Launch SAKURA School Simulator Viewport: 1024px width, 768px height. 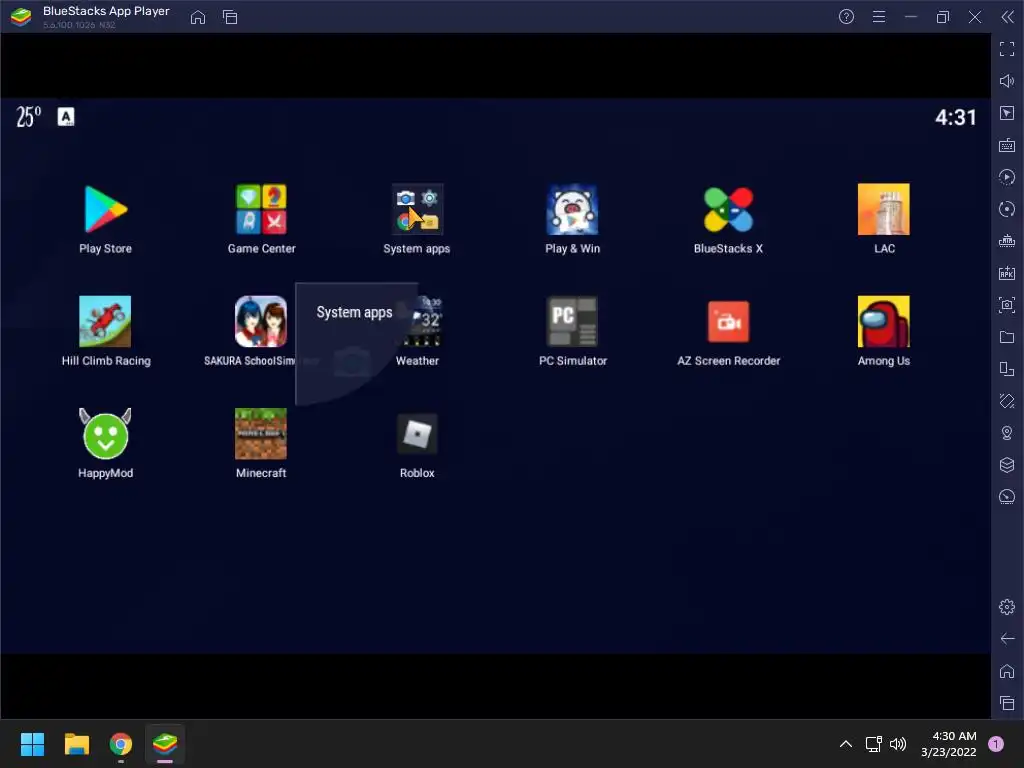(x=261, y=321)
